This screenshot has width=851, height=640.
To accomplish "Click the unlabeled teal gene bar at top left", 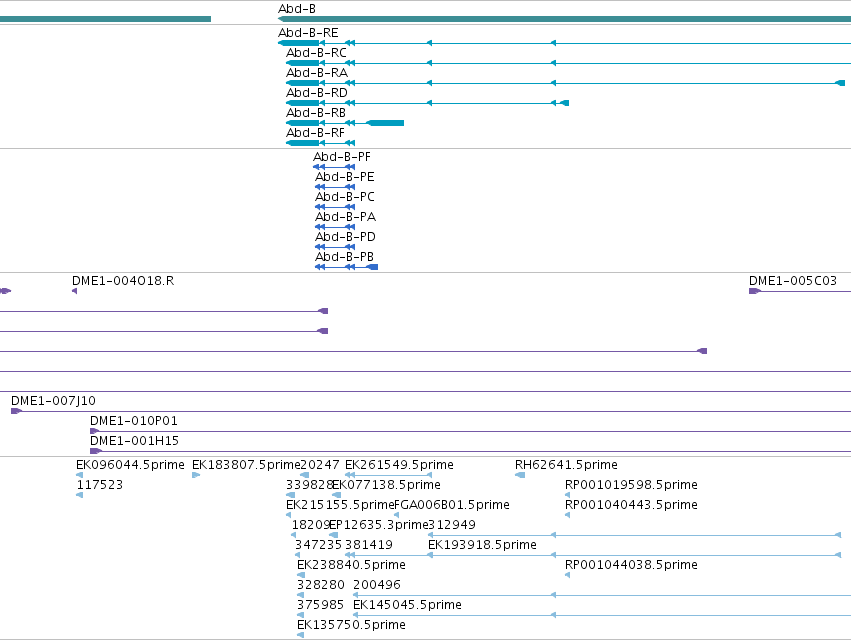I will pos(105,19).
